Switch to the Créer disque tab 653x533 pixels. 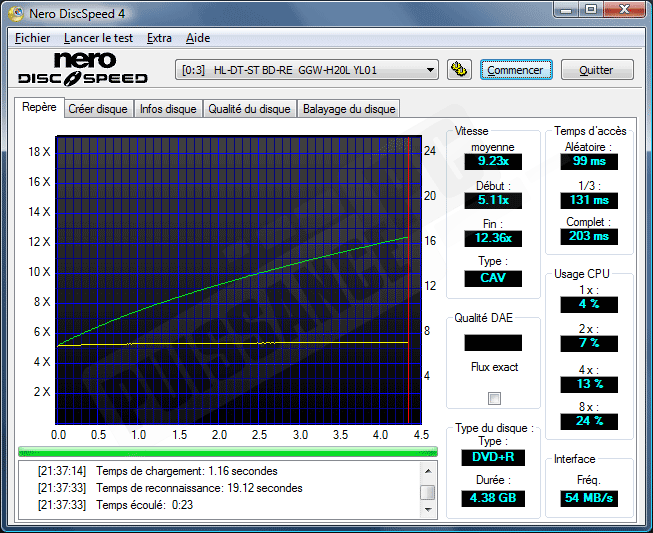[98, 109]
